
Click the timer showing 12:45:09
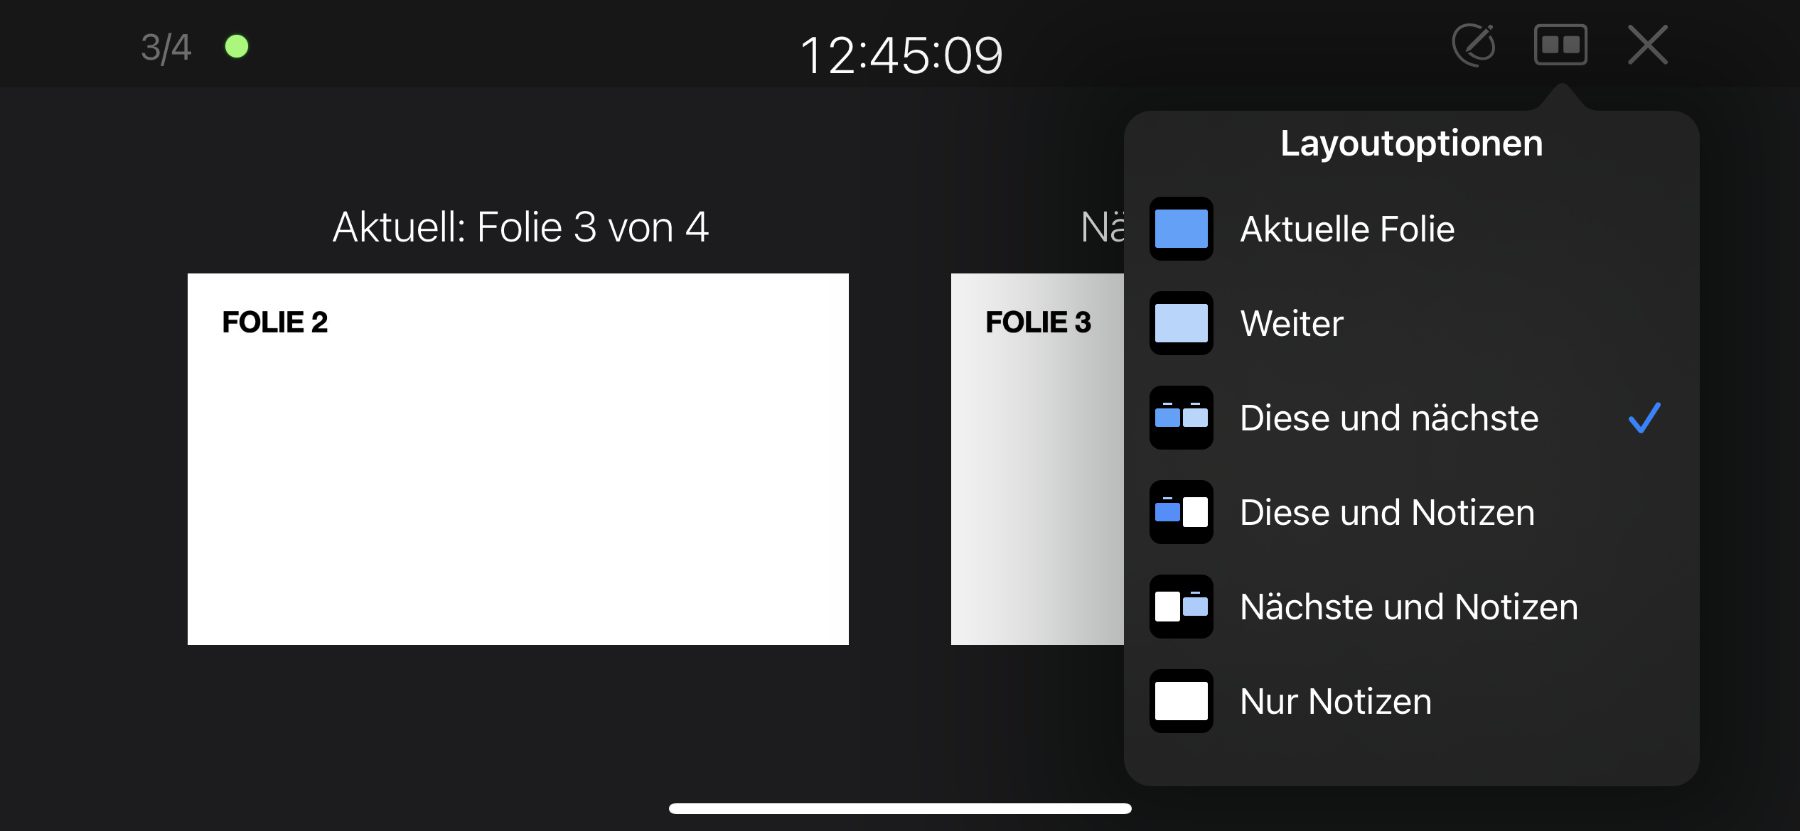901,56
